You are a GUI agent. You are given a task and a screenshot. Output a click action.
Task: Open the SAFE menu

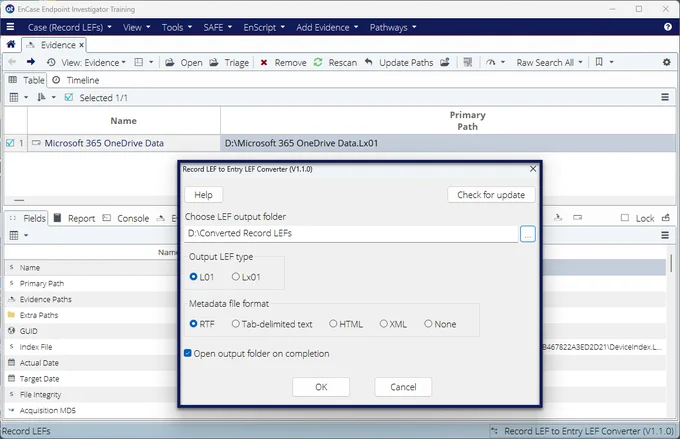pos(218,27)
